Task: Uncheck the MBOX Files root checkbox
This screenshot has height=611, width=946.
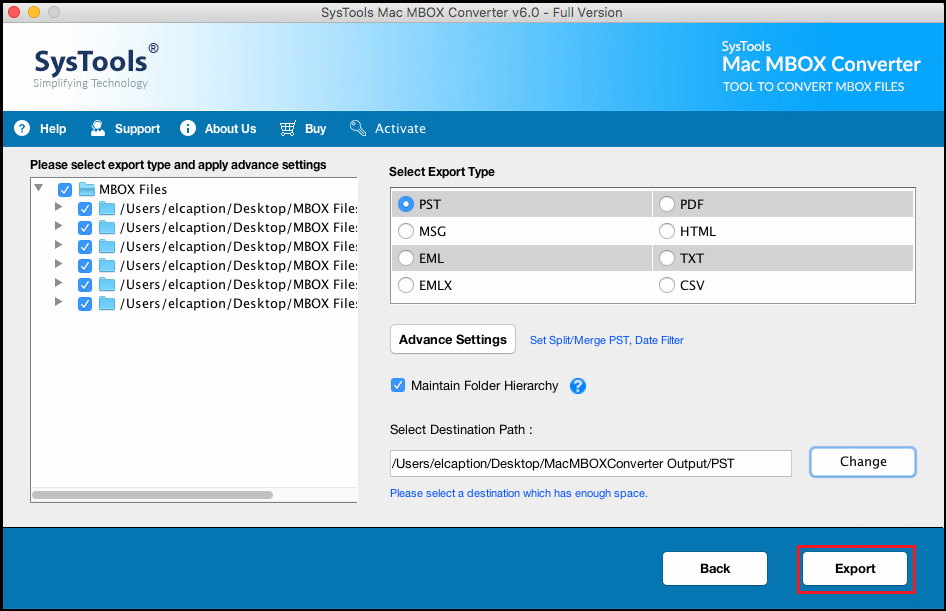Action: [65, 190]
